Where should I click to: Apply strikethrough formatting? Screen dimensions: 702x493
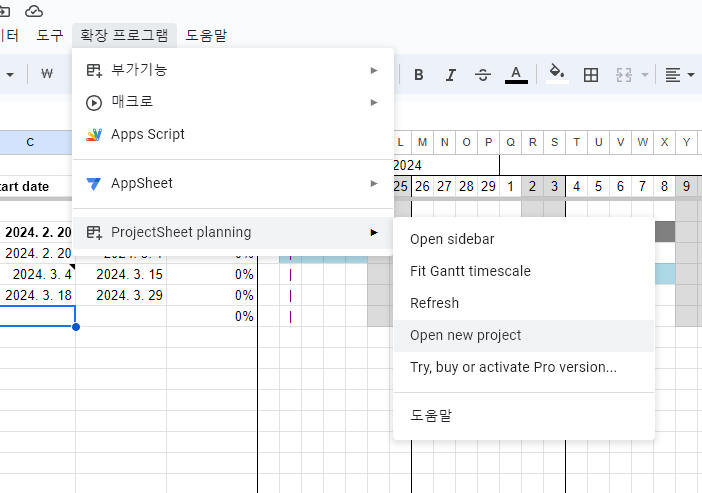(483, 75)
